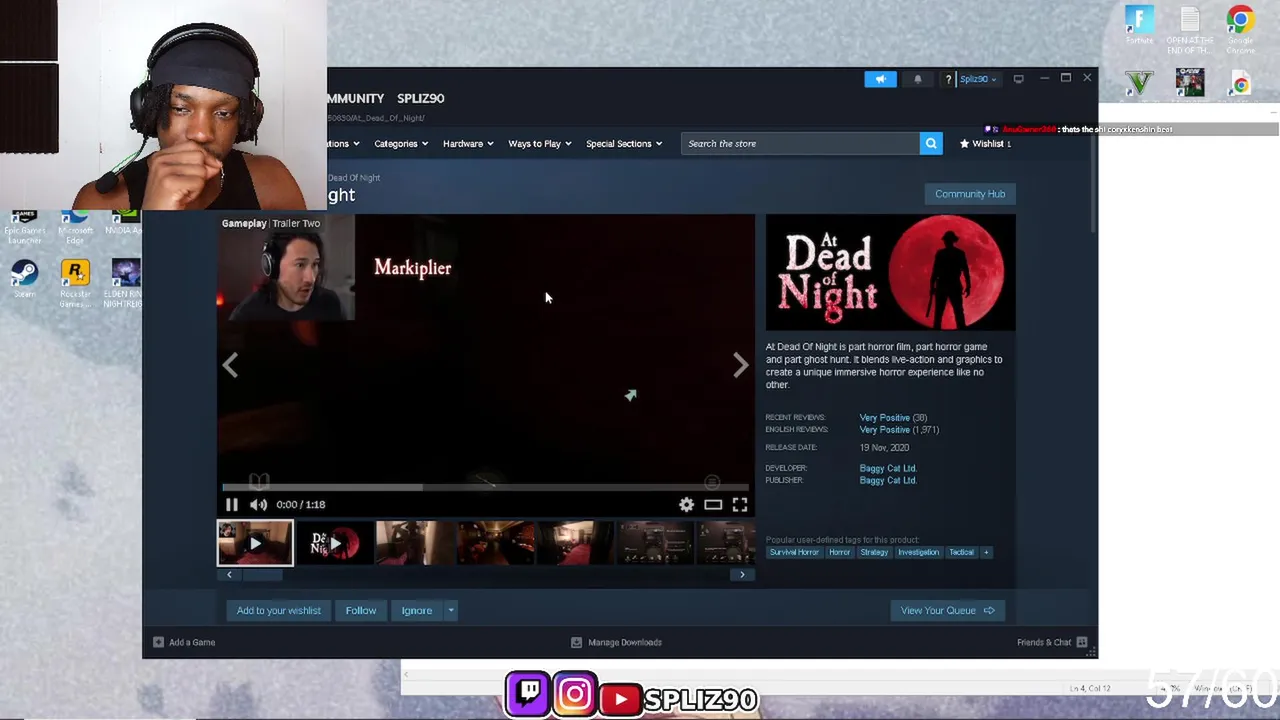Pause the Gameplay trailer video
This screenshot has height=720, width=1280.
tap(231, 505)
